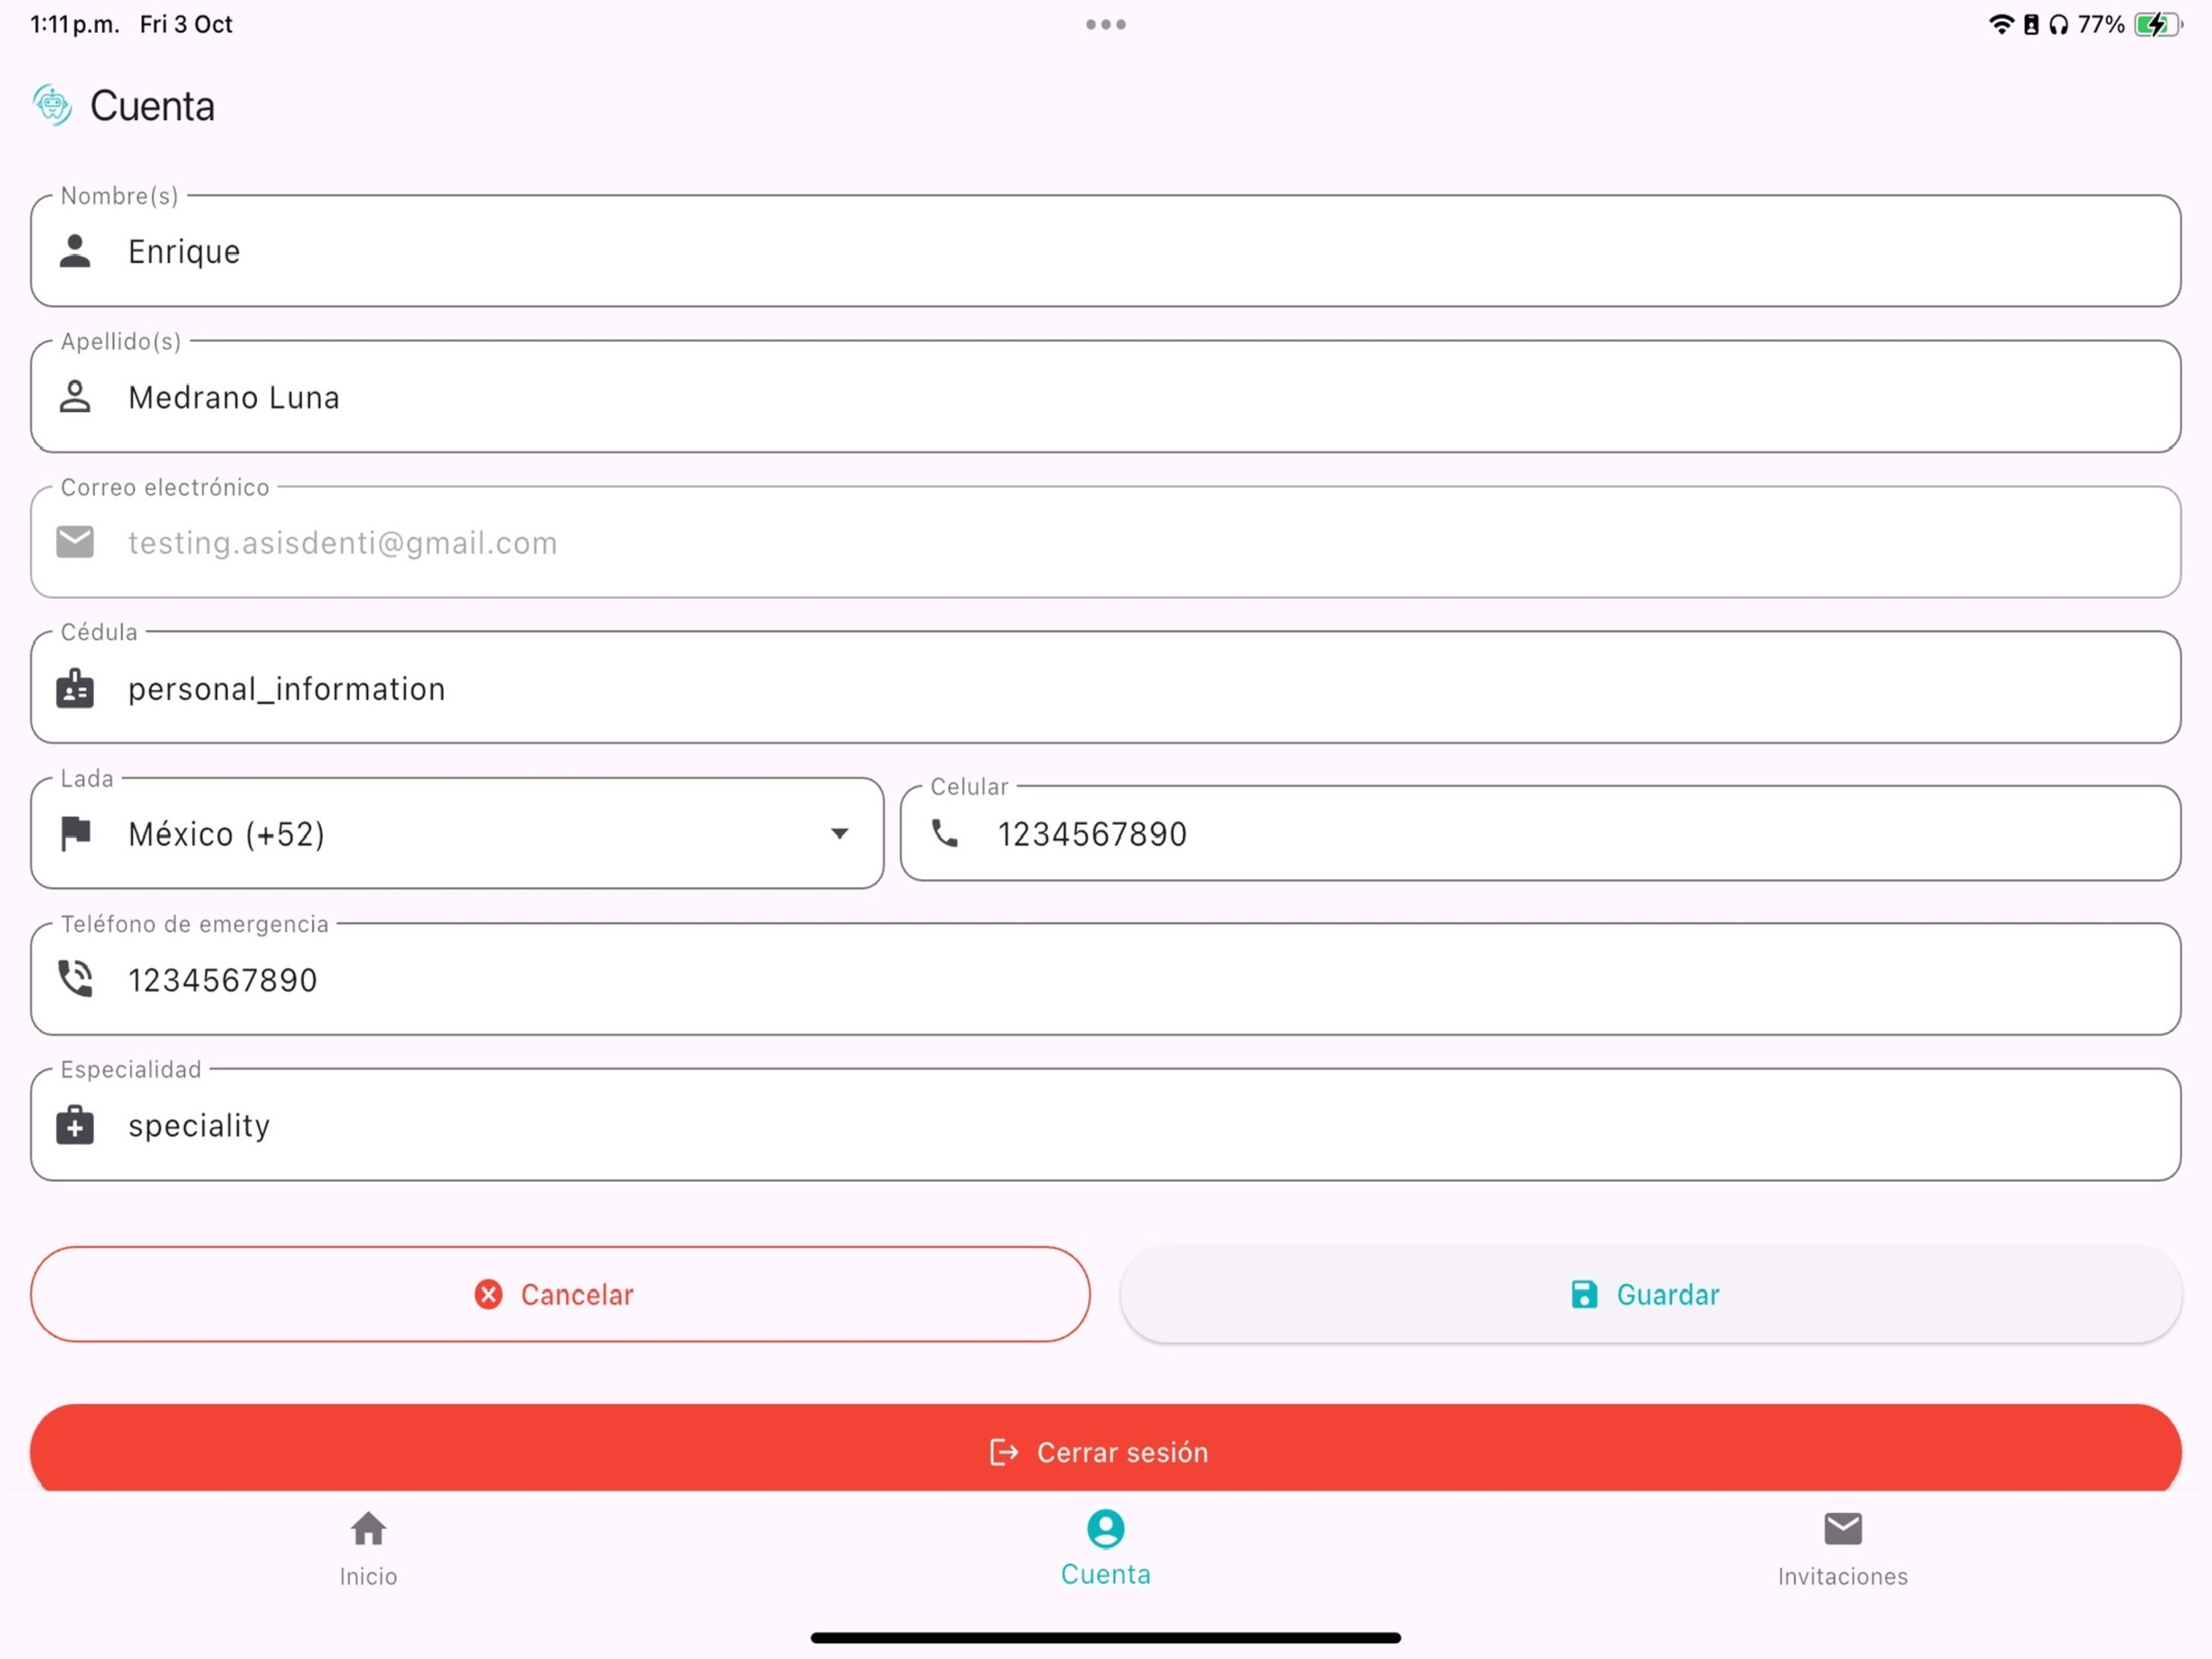Edit the Teléfono de emergencia field
The height and width of the screenshot is (1659, 2212).
tap(1106, 979)
